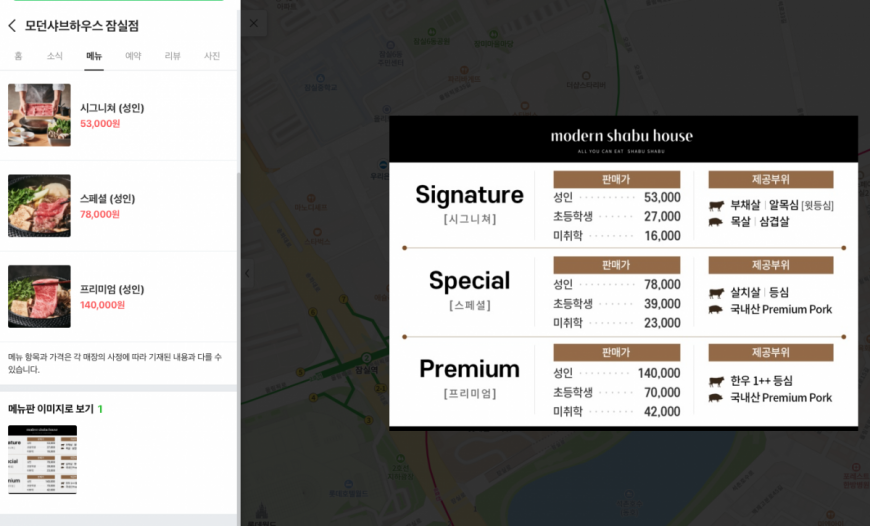Select the 스페셜 (성인) menu item title
This screenshot has width=870, height=526.
pyautogui.click(x=108, y=199)
